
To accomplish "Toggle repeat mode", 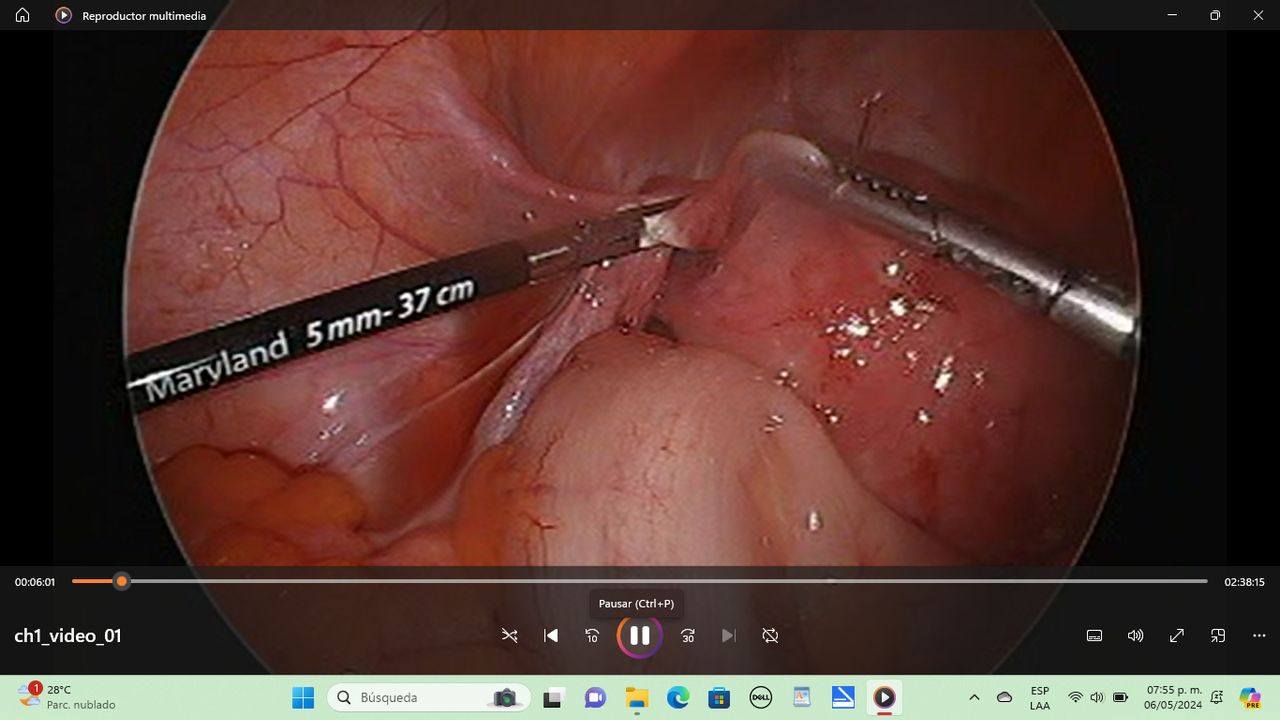I will coord(770,636).
